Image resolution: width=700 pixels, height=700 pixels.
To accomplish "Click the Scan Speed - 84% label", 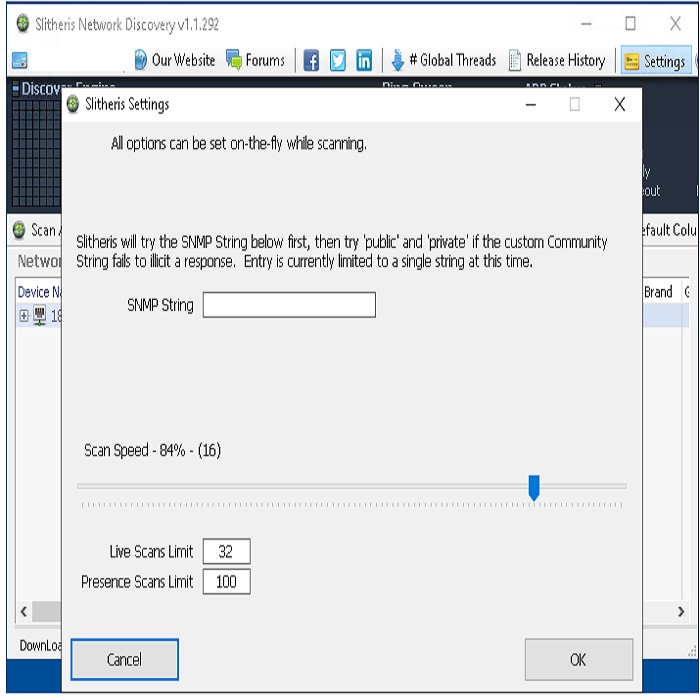I will [x=153, y=450].
